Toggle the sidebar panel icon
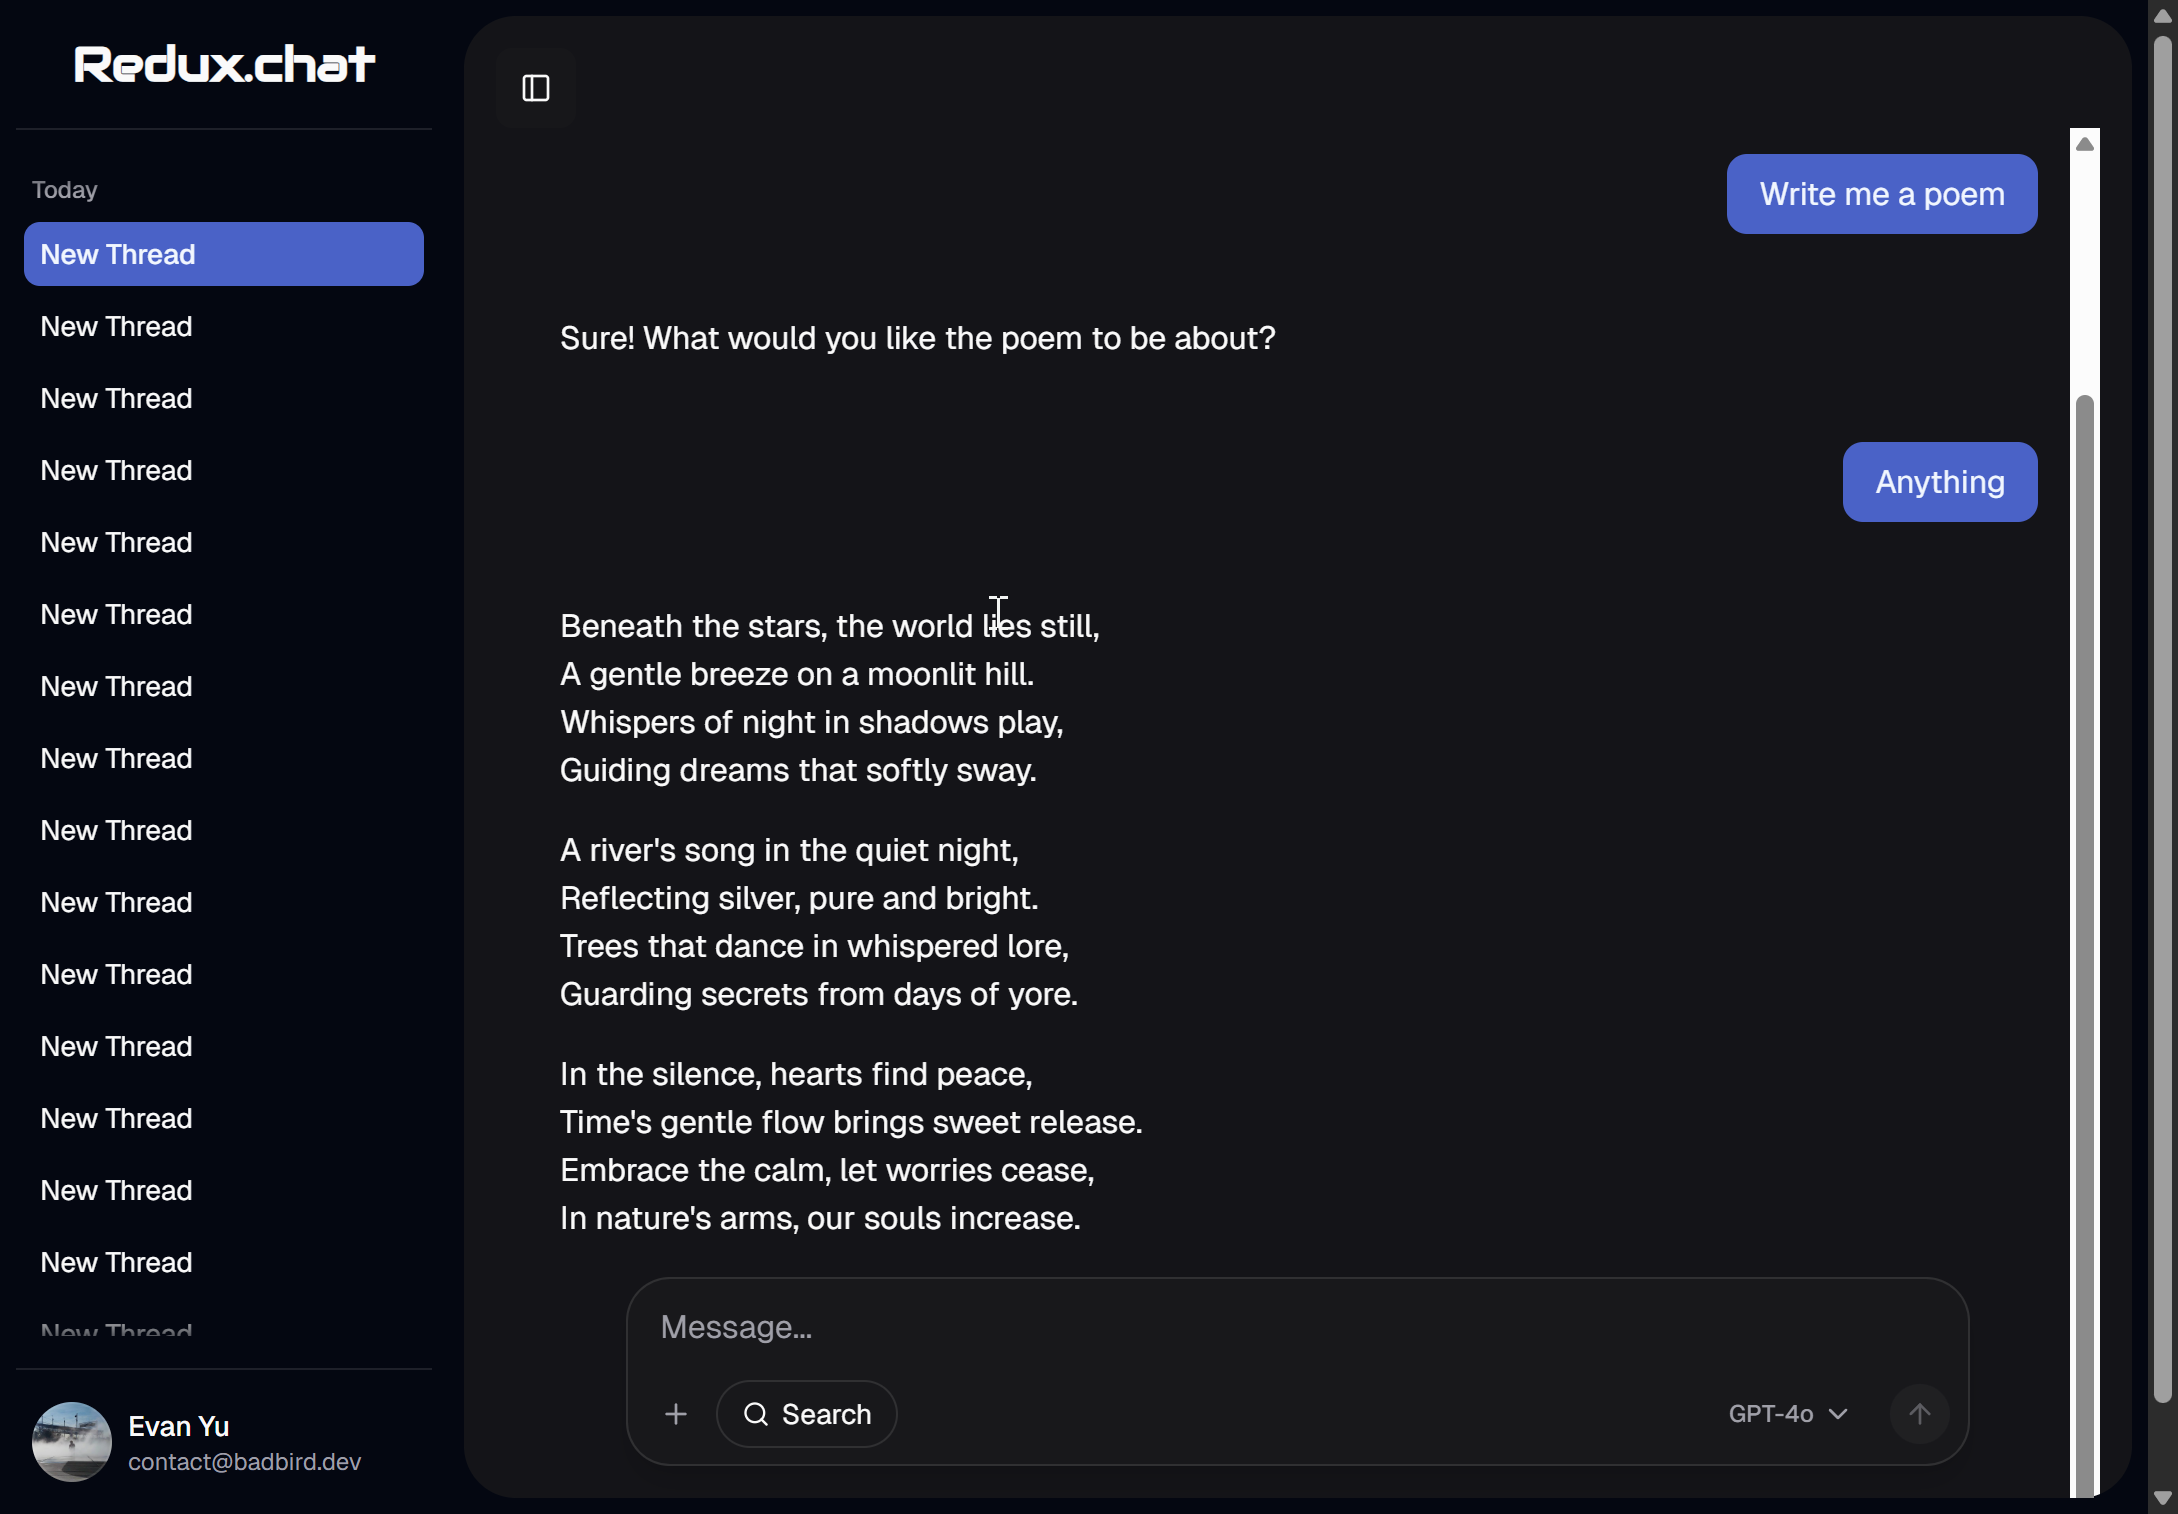The height and width of the screenshot is (1514, 2178). [536, 88]
